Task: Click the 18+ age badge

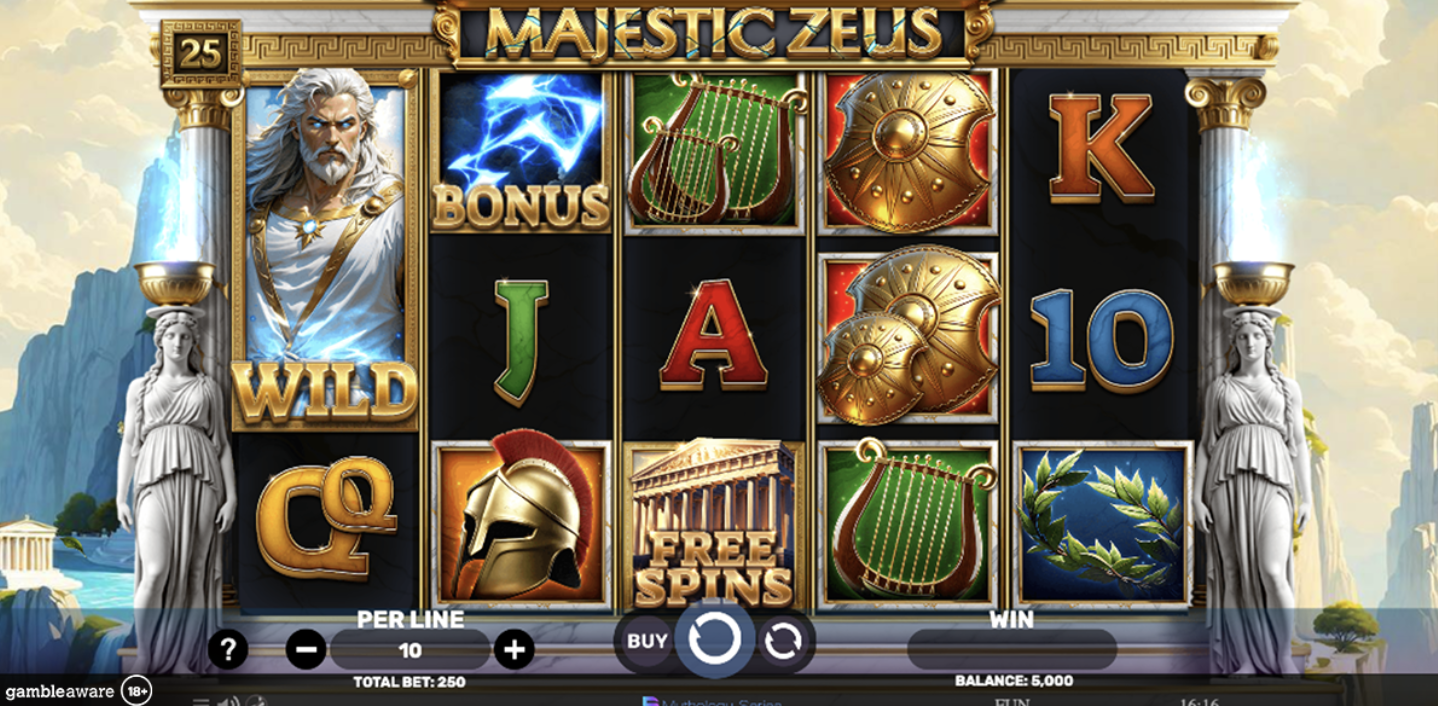Action: [x=136, y=691]
